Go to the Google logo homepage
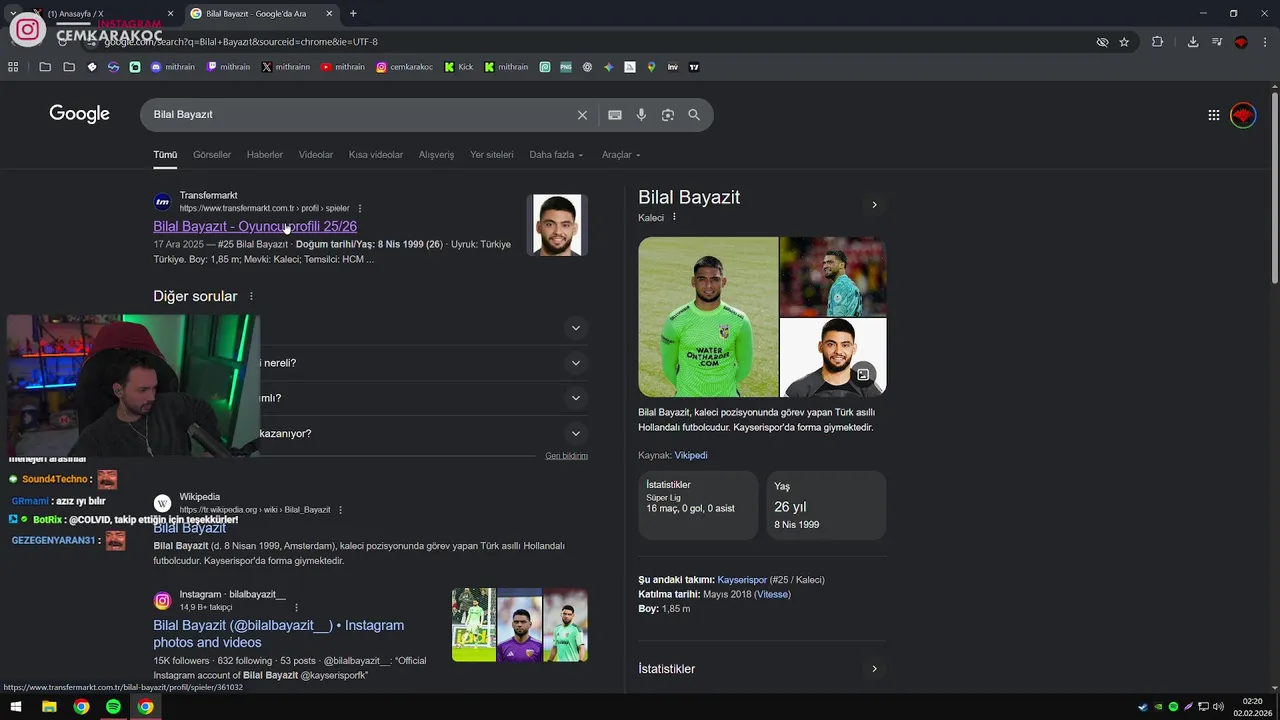The image size is (1280, 720). 80,114
